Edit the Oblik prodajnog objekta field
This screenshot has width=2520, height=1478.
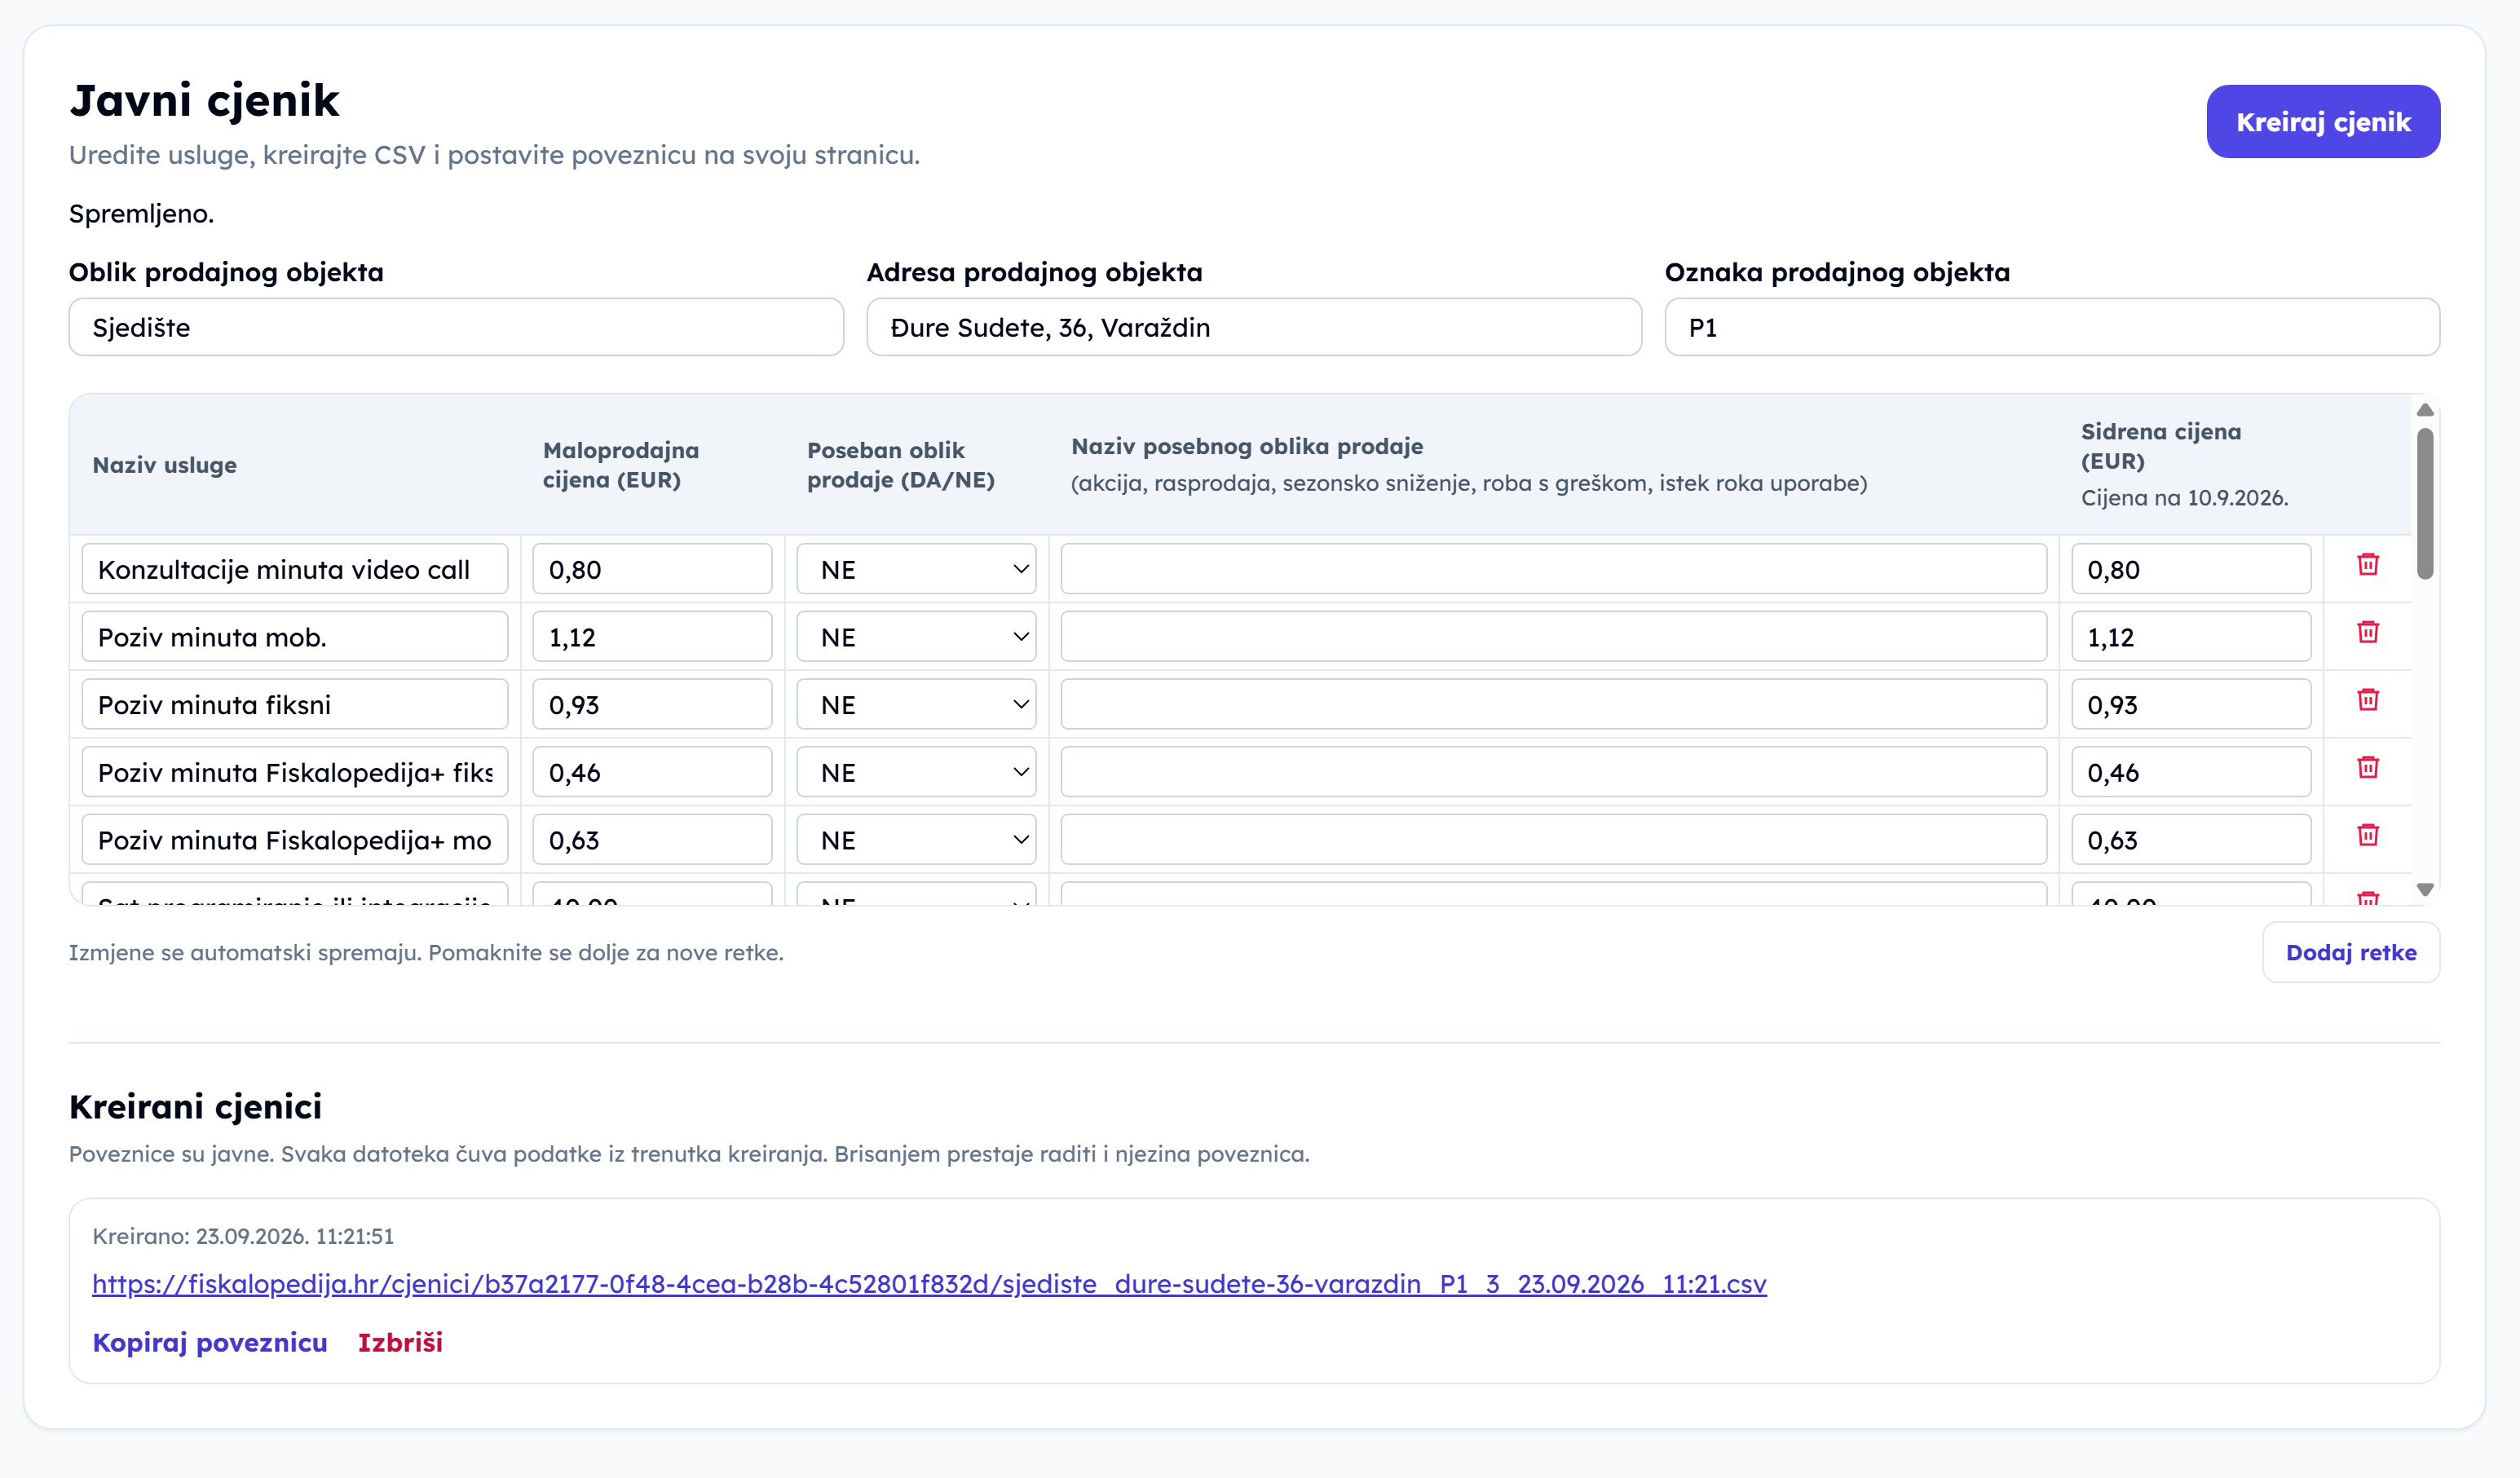(456, 327)
